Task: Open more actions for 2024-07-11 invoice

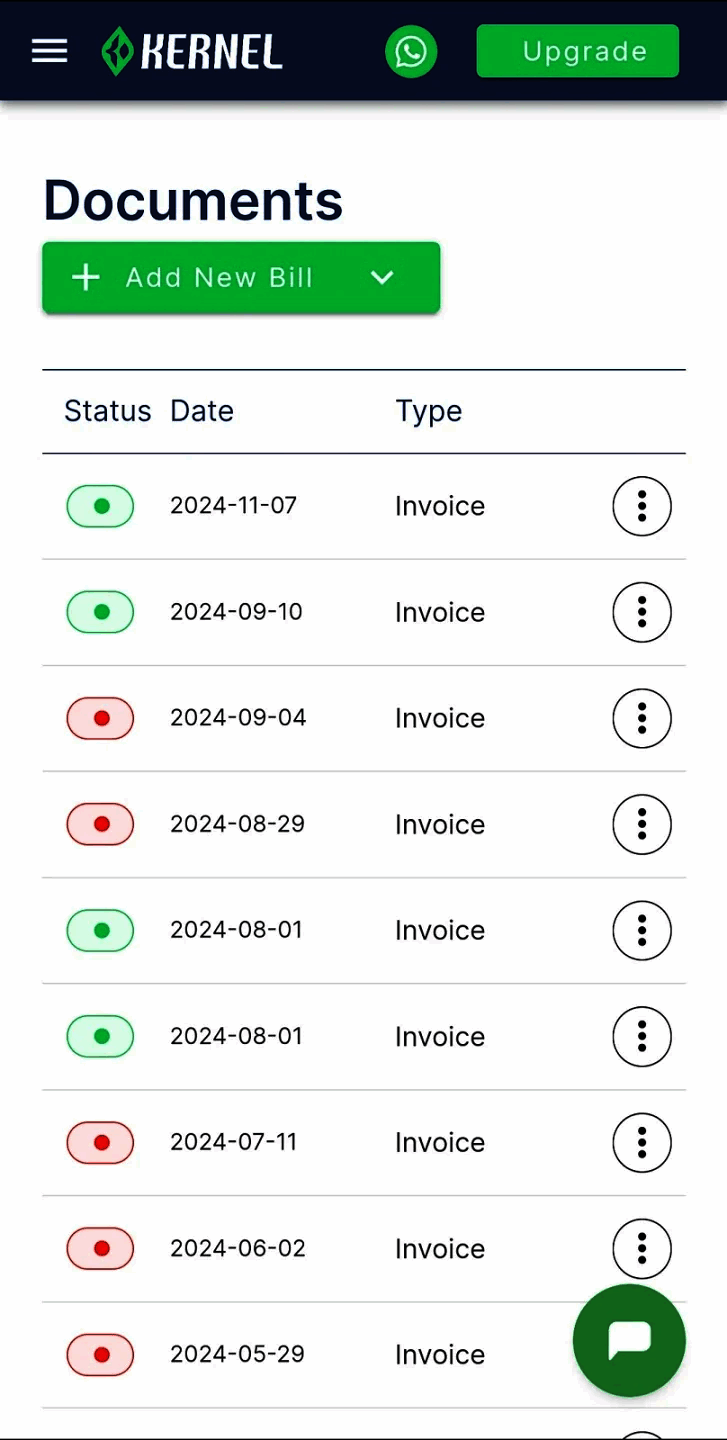Action: point(642,1142)
